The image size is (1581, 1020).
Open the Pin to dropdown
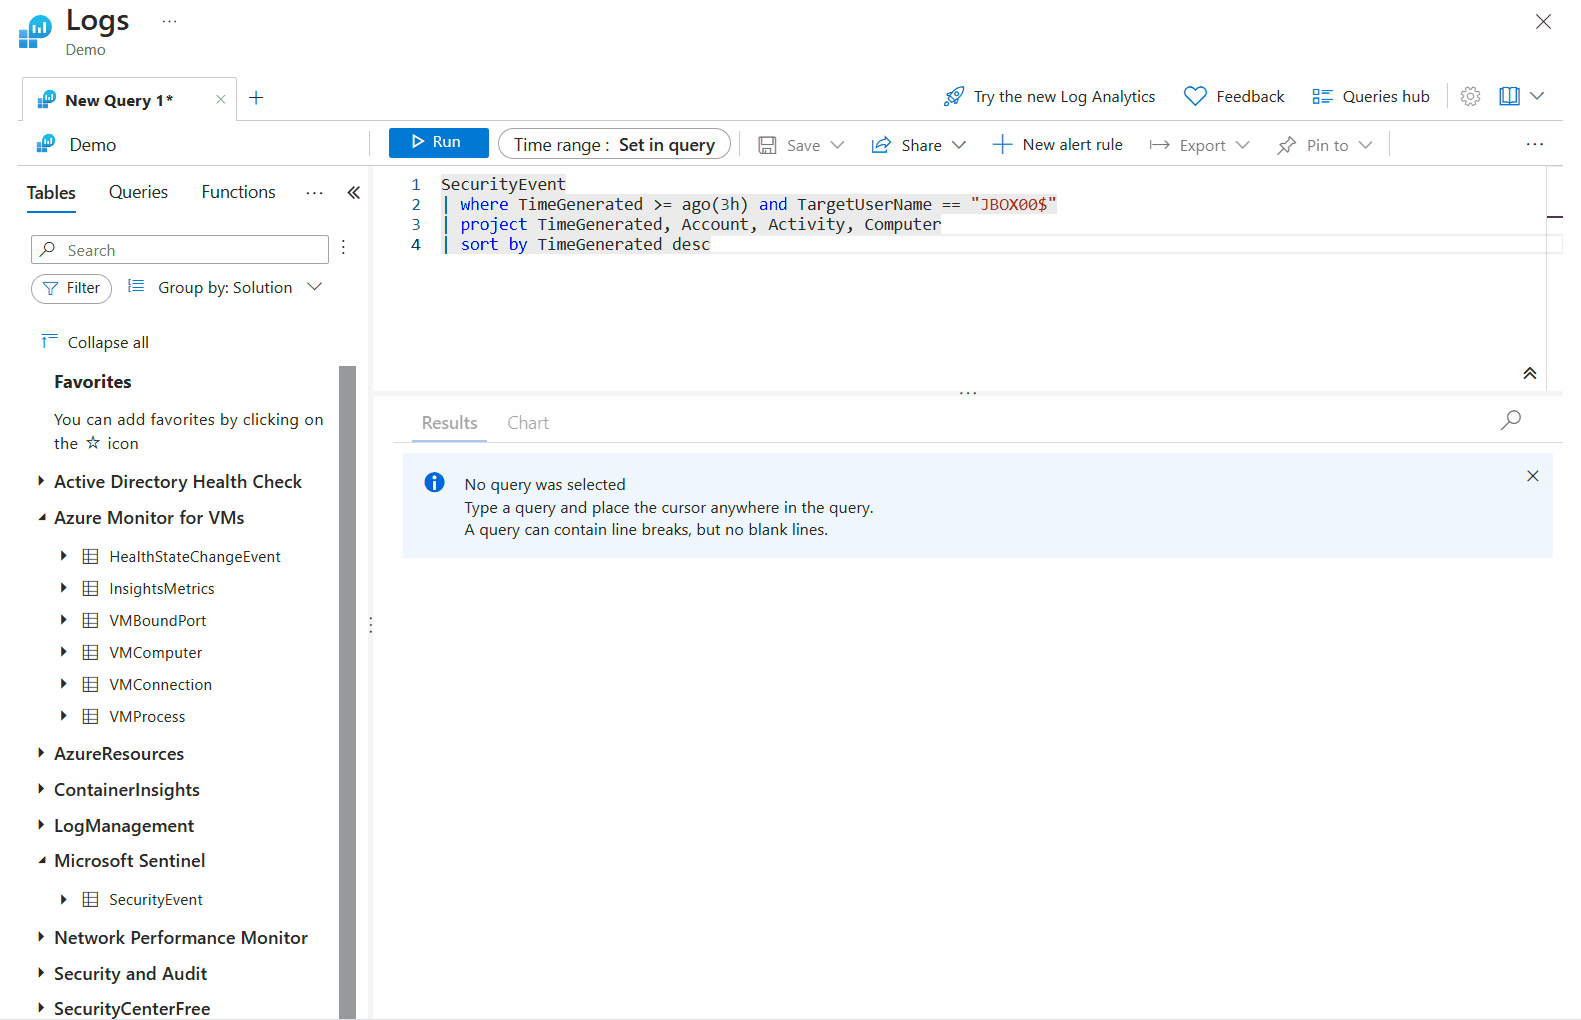click(1324, 145)
